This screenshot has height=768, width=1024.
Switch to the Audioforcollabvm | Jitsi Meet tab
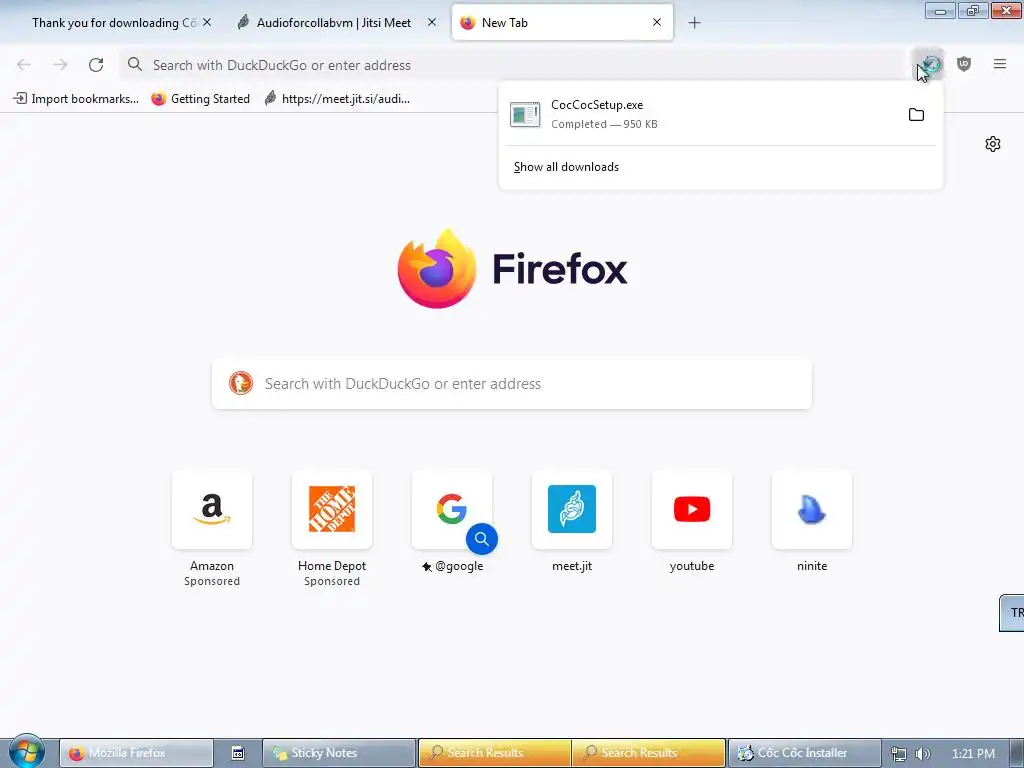pyautogui.click(x=334, y=23)
